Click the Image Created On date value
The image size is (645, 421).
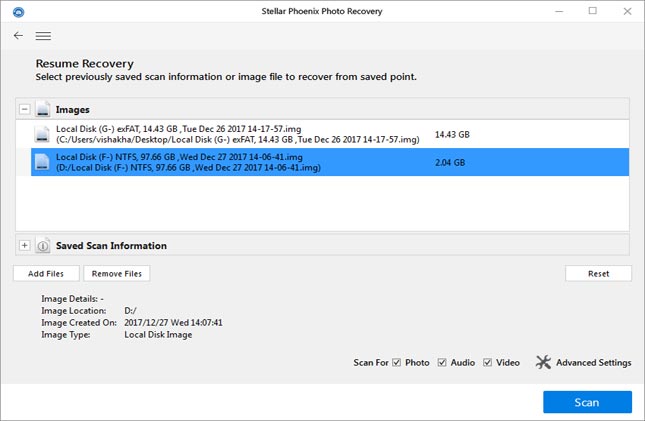(x=173, y=323)
